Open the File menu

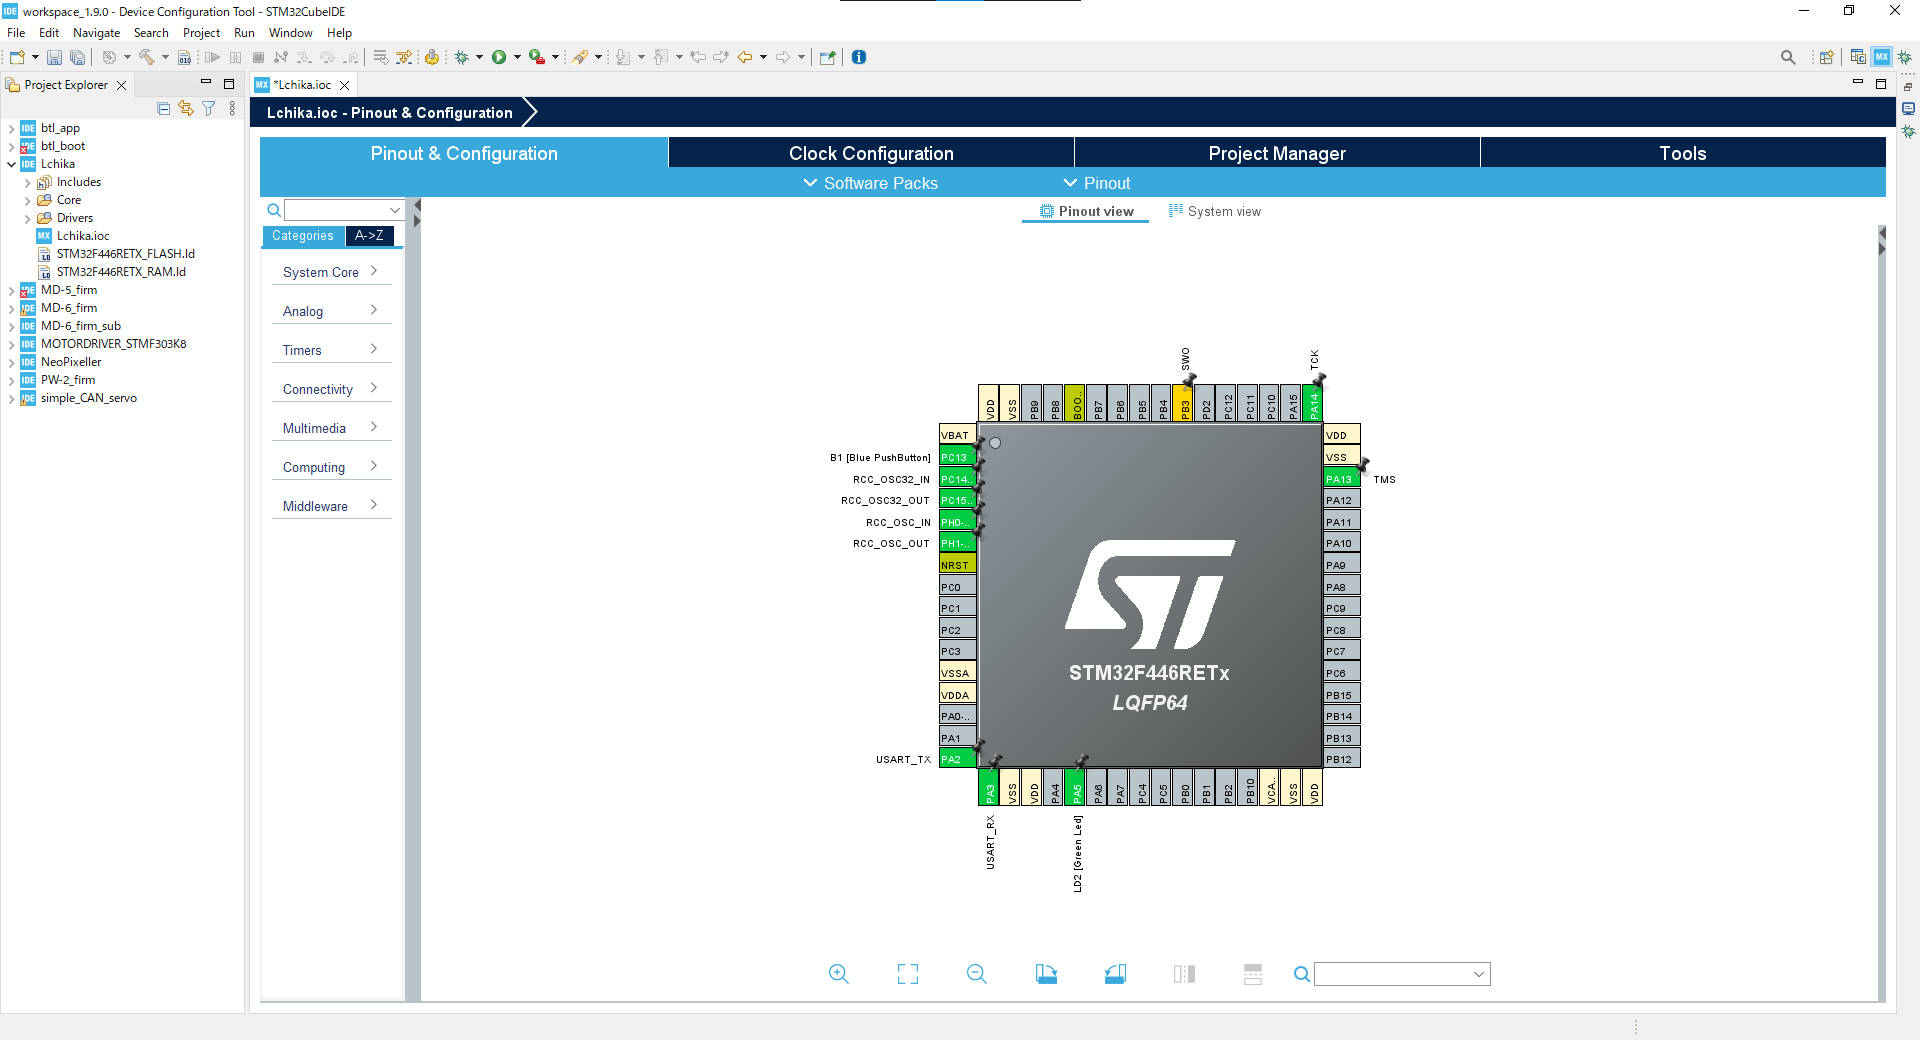(16, 33)
